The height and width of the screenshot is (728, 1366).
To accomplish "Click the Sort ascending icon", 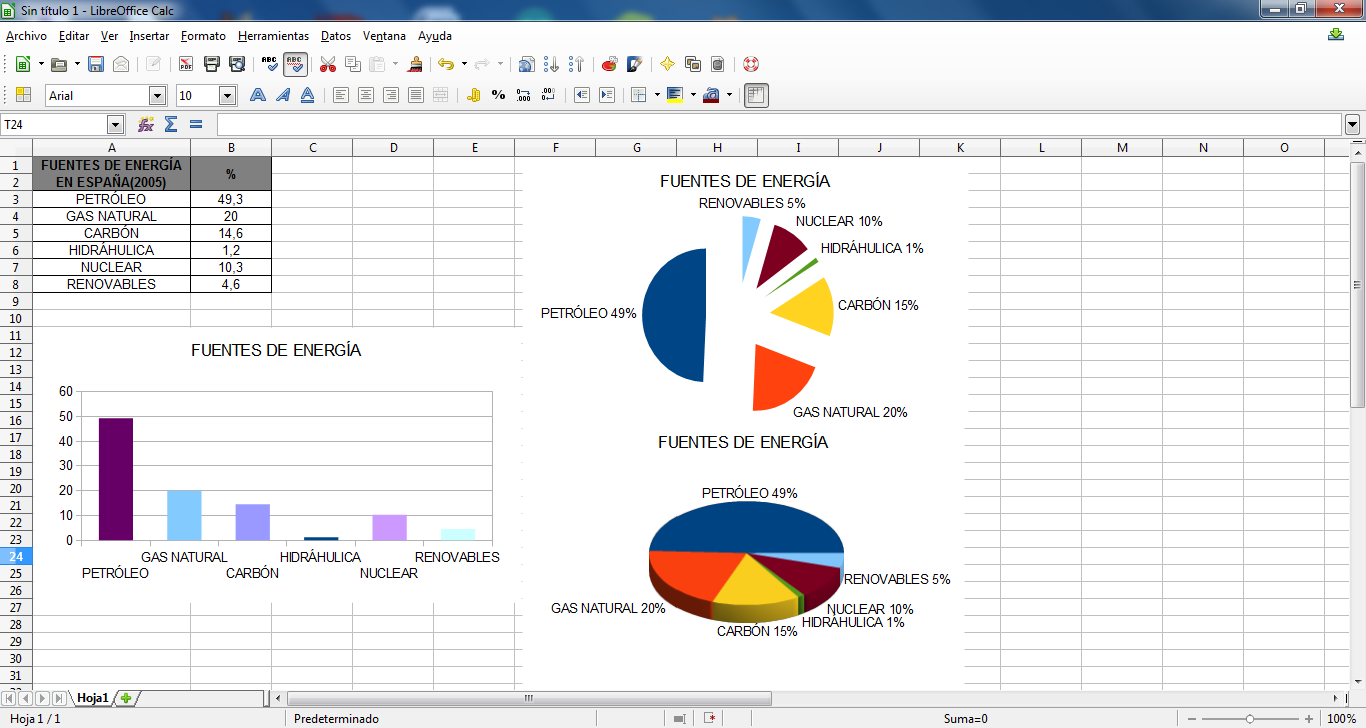I will coord(551,64).
